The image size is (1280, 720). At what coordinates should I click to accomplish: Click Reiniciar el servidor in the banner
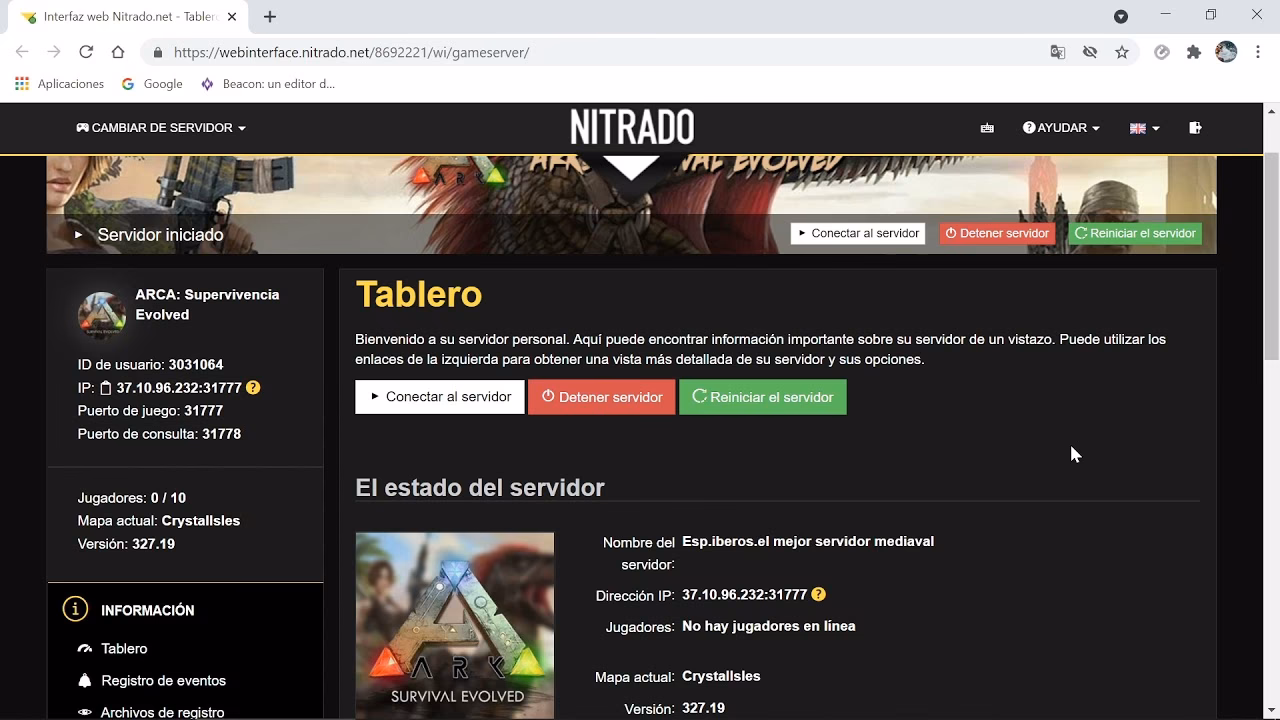tap(1135, 233)
